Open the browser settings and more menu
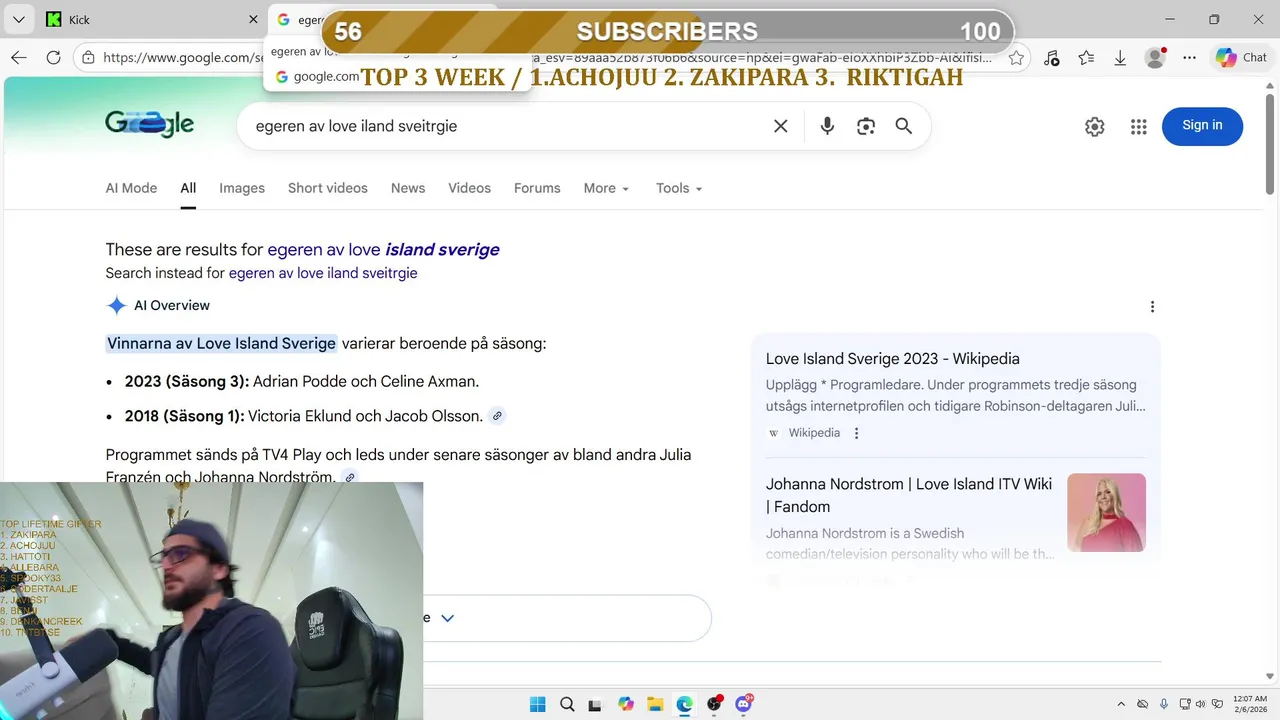1280x720 pixels. tap(1189, 58)
